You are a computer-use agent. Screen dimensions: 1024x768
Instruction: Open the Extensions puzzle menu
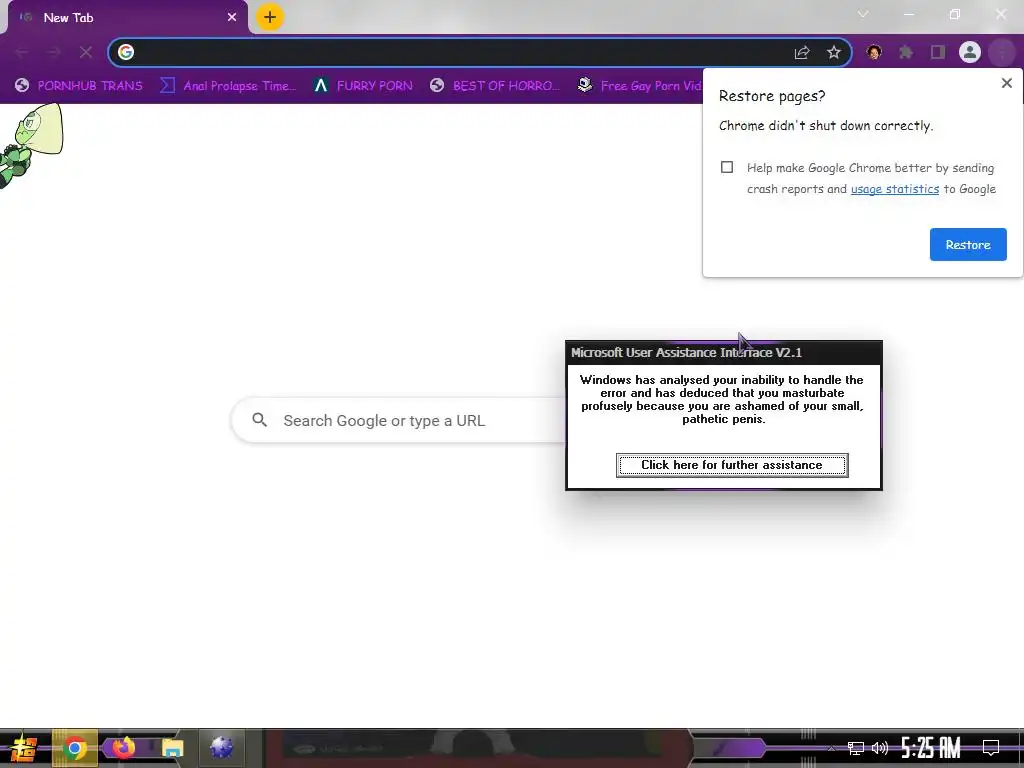tap(906, 52)
